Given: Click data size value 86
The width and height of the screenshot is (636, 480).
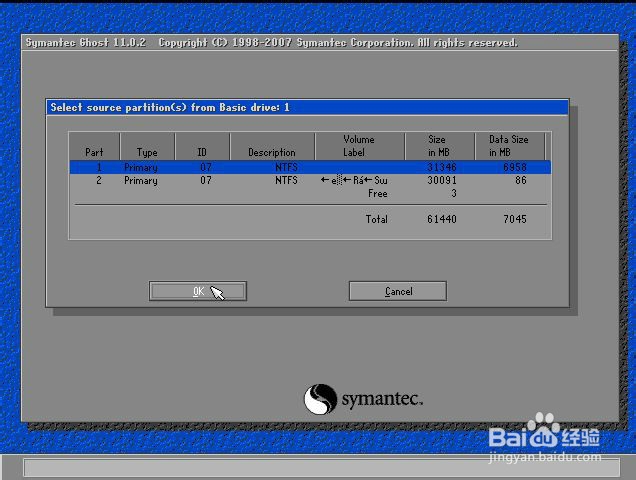Looking at the screenshot, I should click(521, 180).
